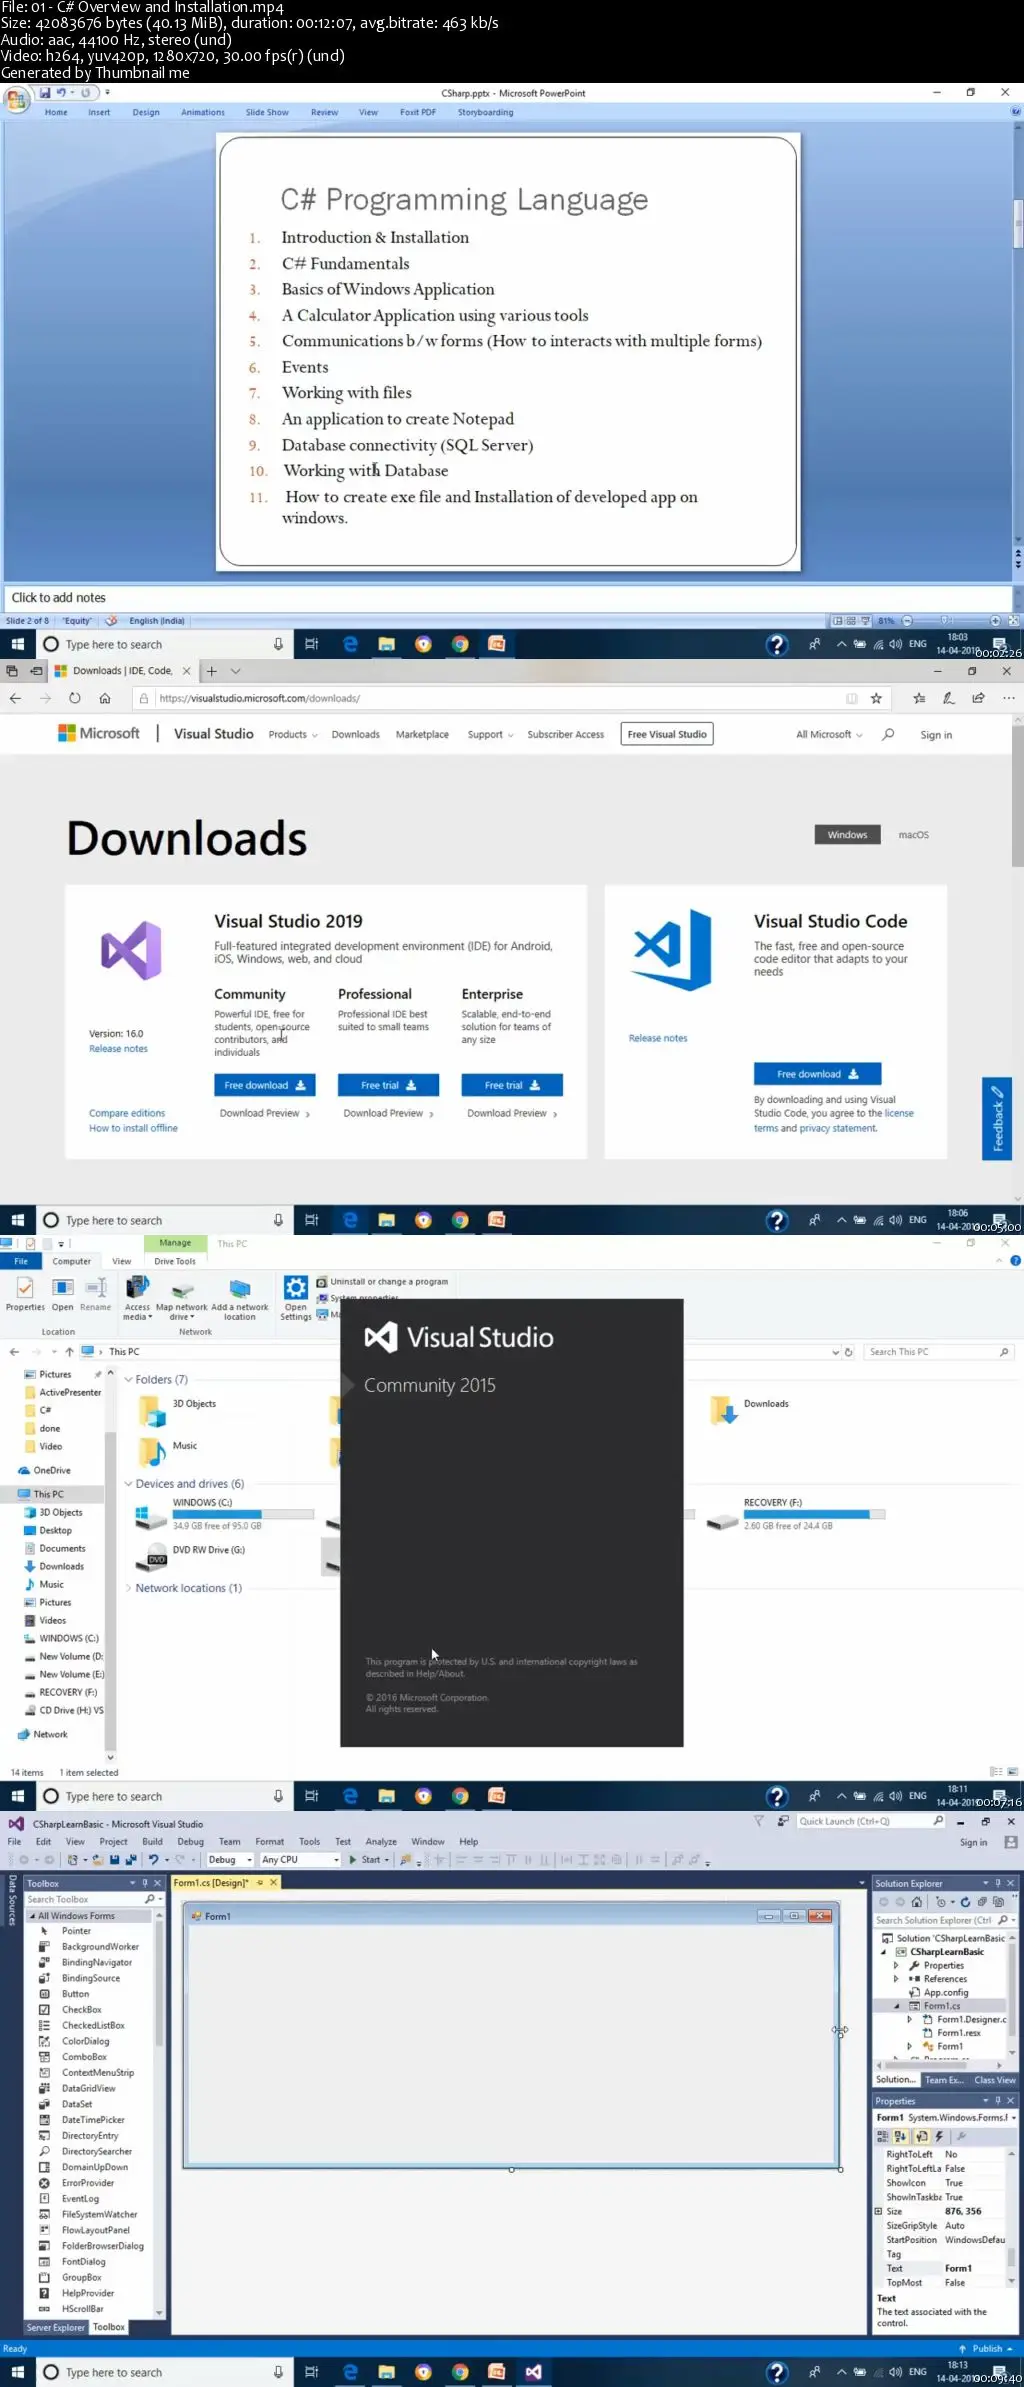This screenshot has width=1024, height=2387.
Task: Switch to the Drive Tools tab in Explorer
Action: pyautogui.click(x=175, y=1261)
